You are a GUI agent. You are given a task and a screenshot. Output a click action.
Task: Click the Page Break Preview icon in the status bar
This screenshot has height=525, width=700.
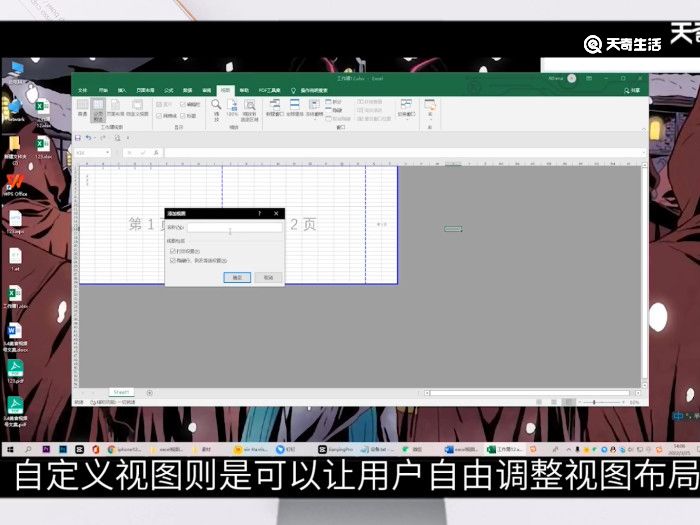568,402
